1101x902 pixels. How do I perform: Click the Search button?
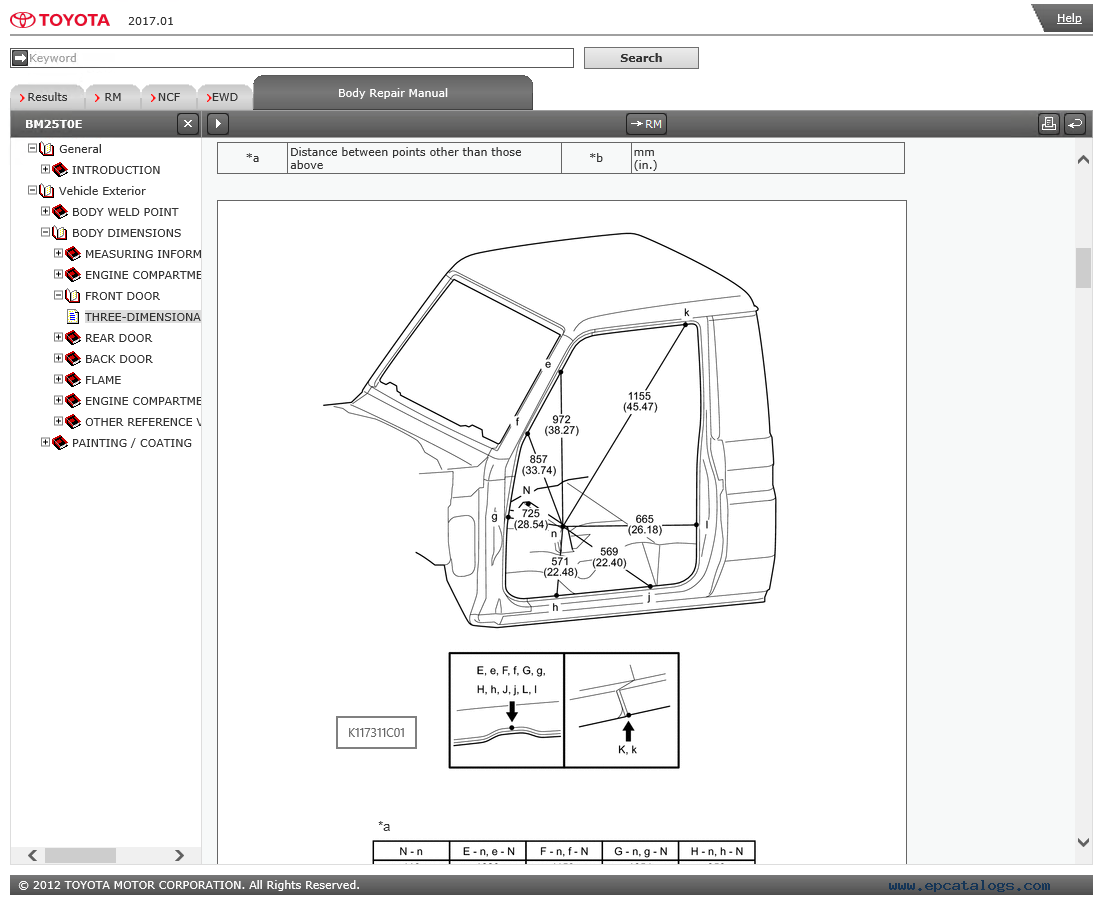click(641, 58)
